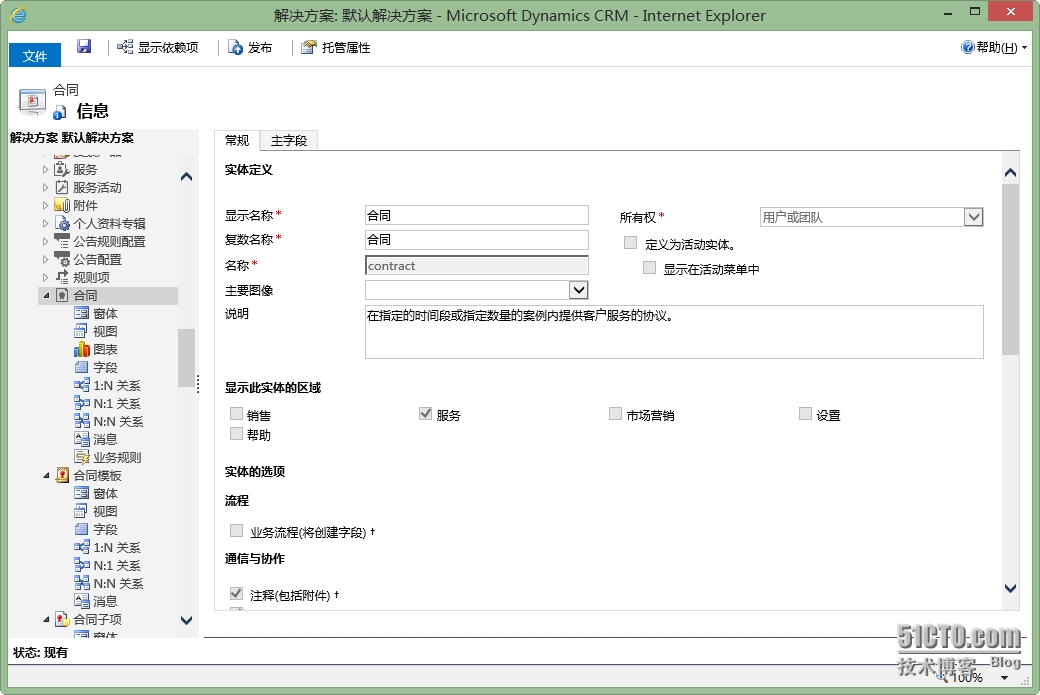The height and width of the screenshot is (695, 1040).
Task: Switch to the 常规 tab
Action: coord(237,140)
